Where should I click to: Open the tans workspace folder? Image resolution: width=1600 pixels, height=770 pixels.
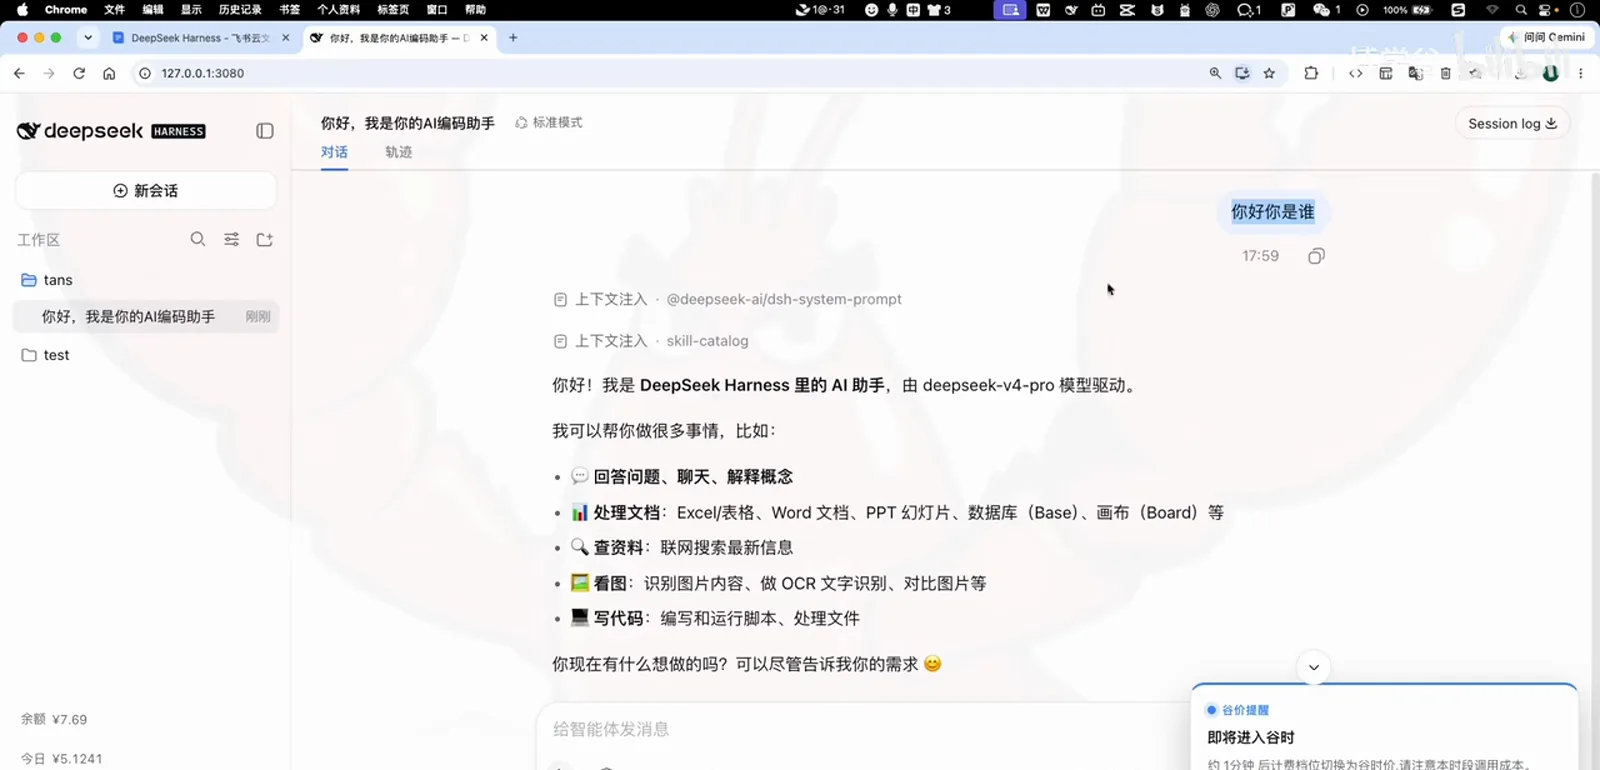(146, 280)
